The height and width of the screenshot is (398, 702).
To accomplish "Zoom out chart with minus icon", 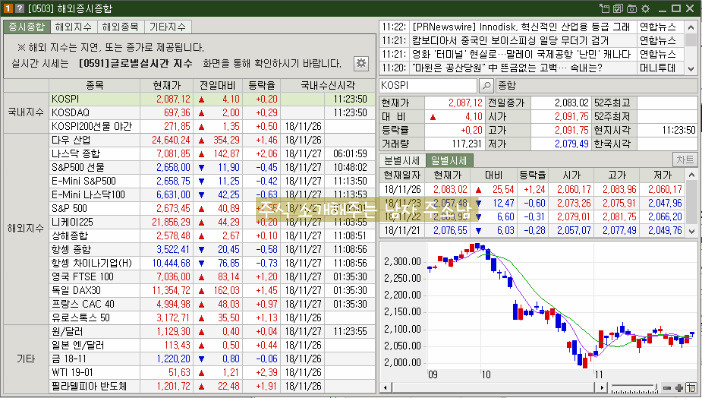I will [x=667, y=388].
